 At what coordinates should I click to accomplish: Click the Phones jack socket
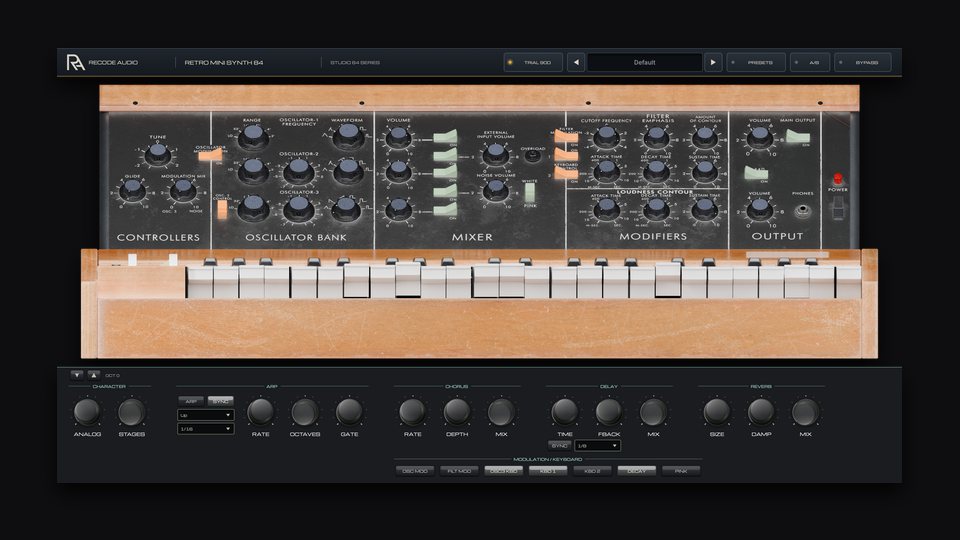click(x=803, y=211)
